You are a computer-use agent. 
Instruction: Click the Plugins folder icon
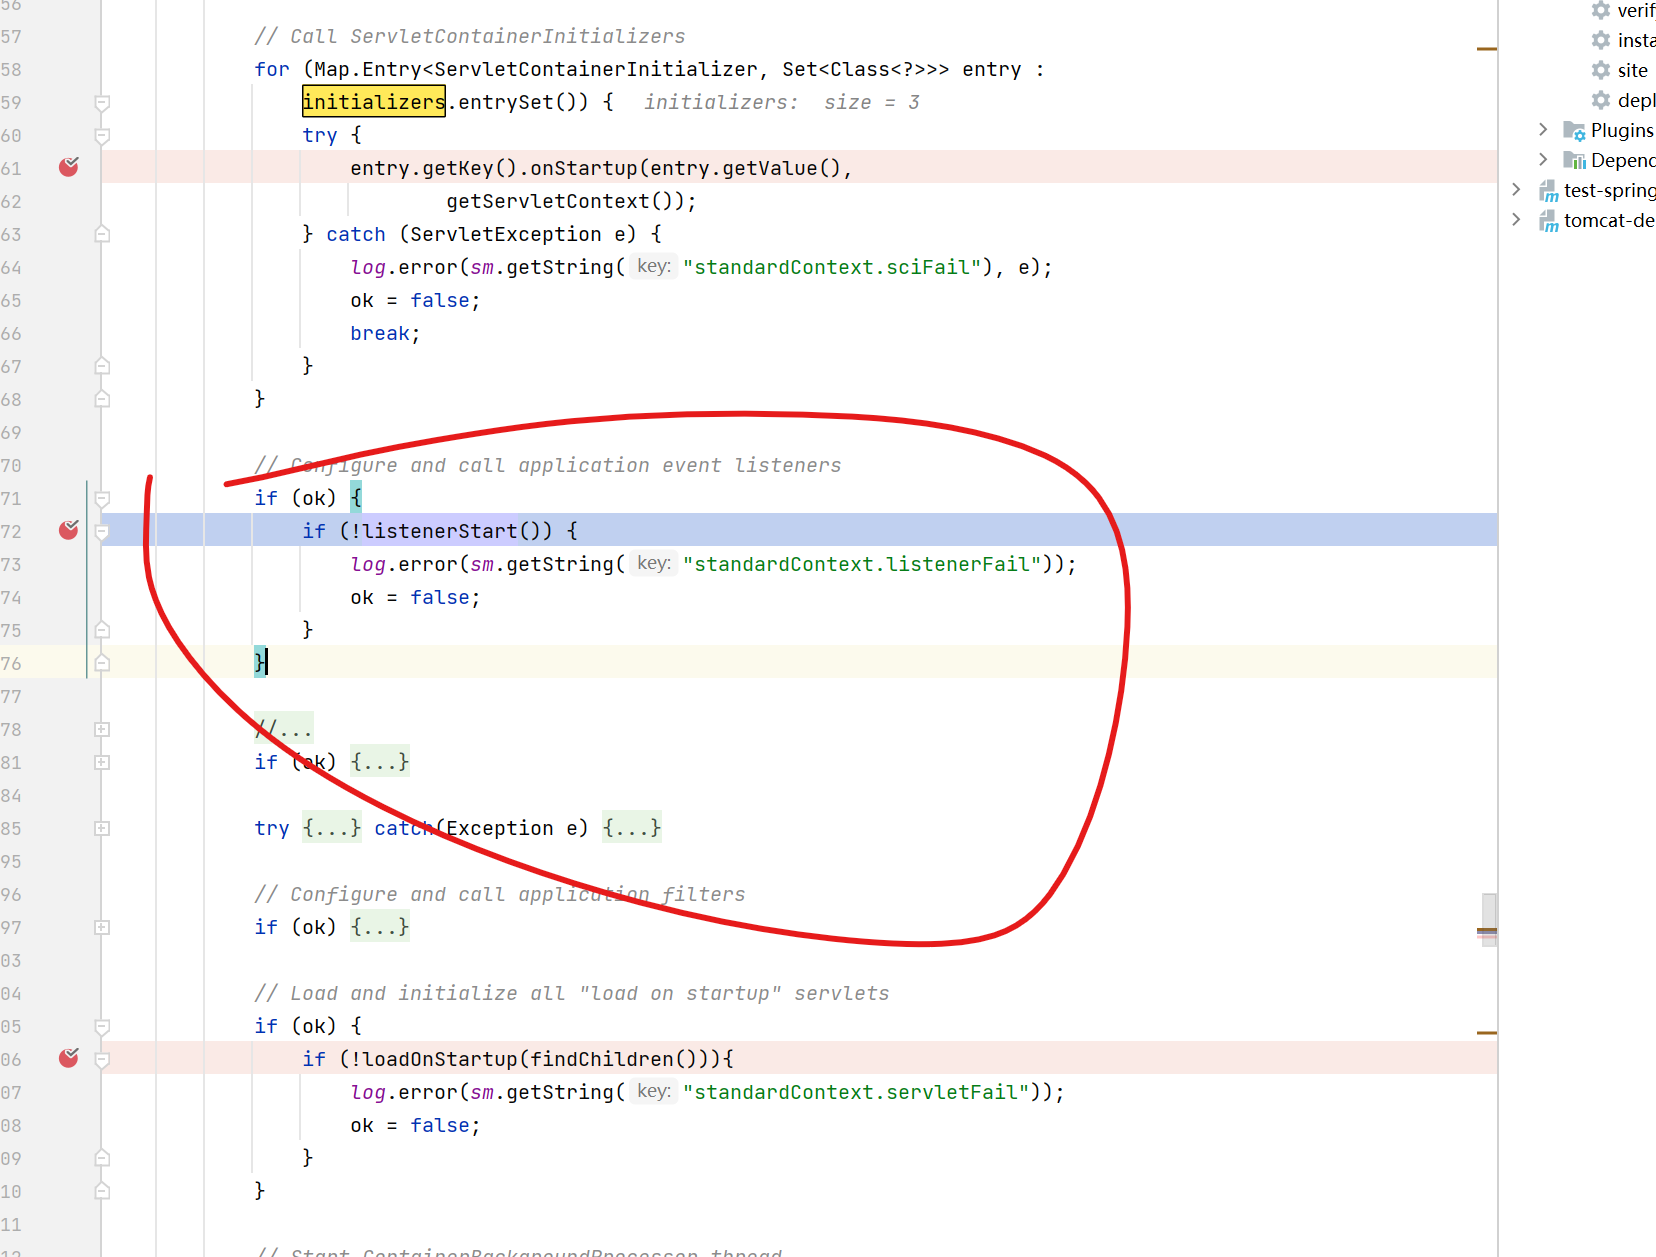click(1574, 131)
